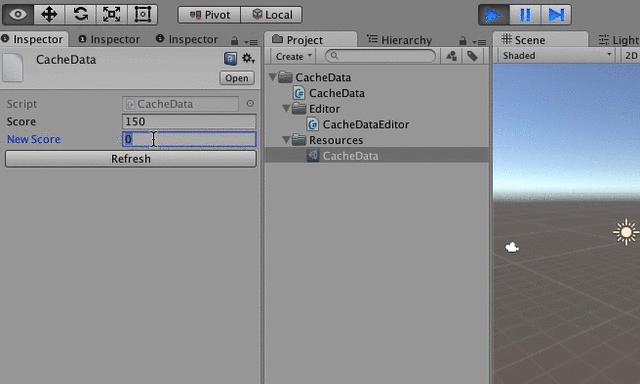Image resolution: width=640 pixels, height=384 pixels.
Task: Toggle the Inspector panel lock
Action: click(x=234, y=41)
